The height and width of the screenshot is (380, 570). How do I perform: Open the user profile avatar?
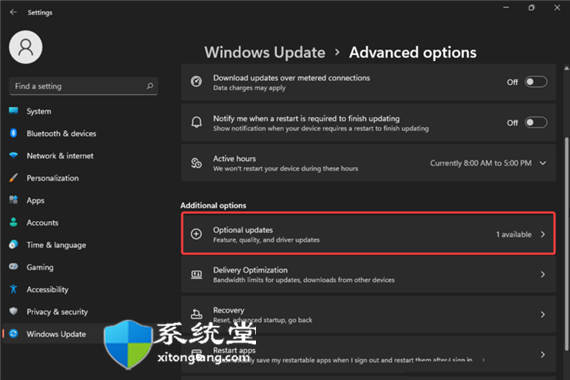pyautogui.click(x=26, y=47)
